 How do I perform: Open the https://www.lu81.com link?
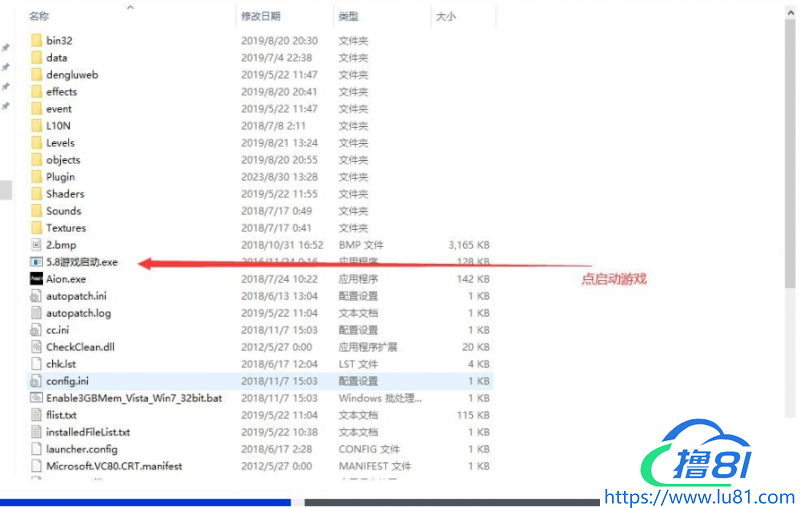[x=701, y=497]
